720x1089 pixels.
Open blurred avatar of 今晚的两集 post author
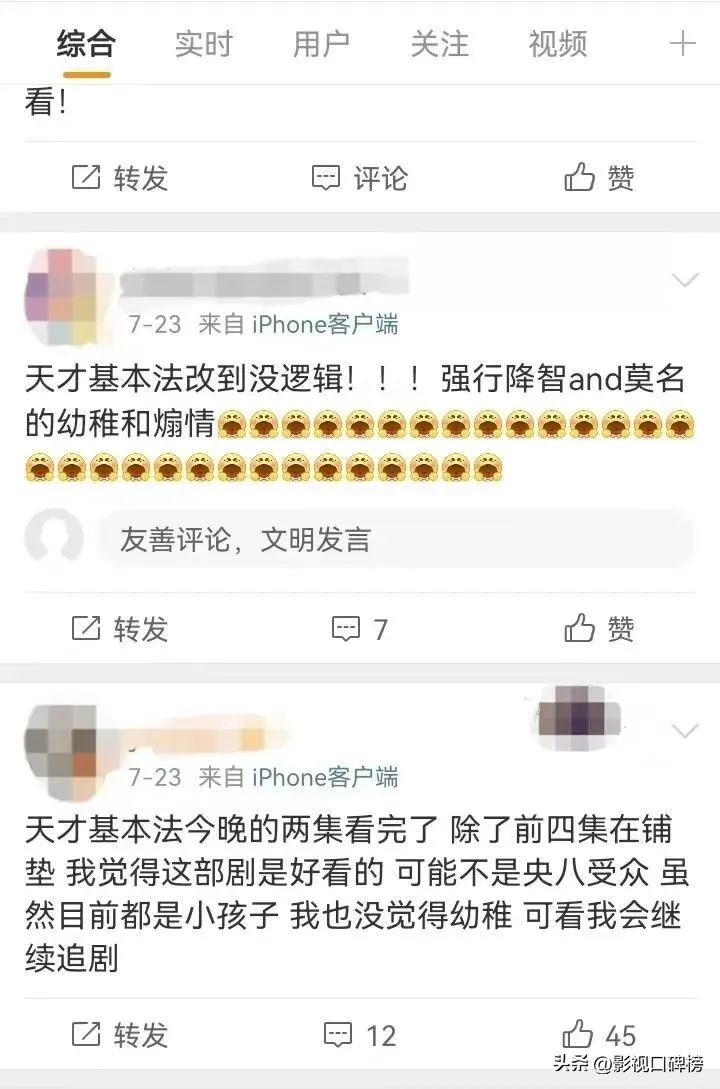tap(61, 749)
